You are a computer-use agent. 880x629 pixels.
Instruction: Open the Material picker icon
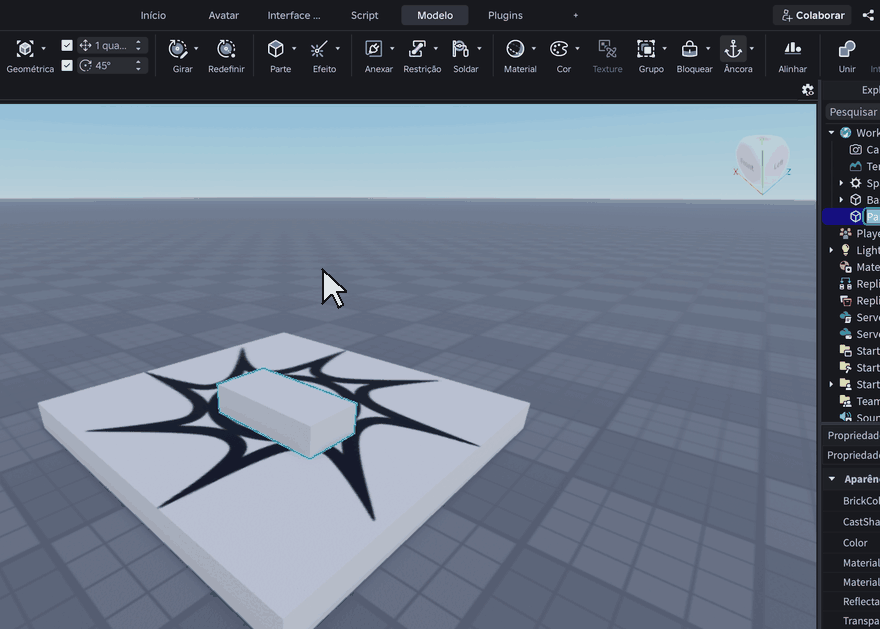515,49
